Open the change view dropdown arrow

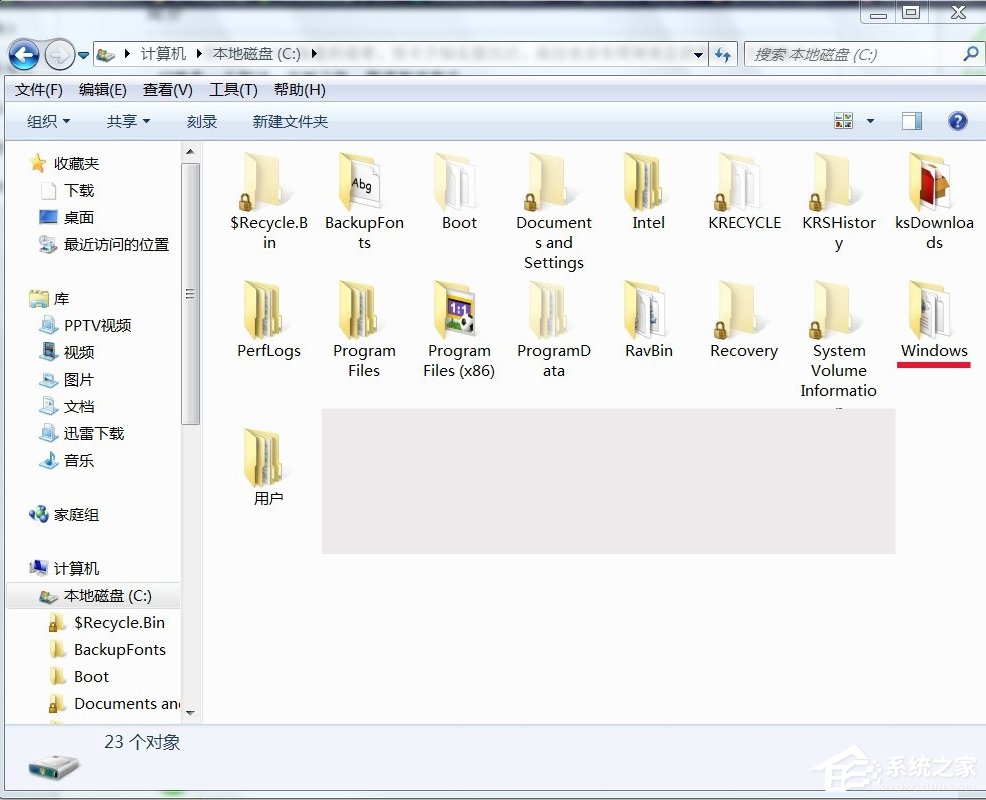868,120
